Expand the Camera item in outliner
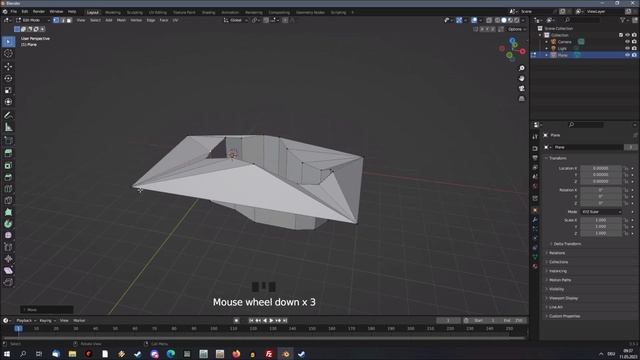 click(x=547, y=42)
